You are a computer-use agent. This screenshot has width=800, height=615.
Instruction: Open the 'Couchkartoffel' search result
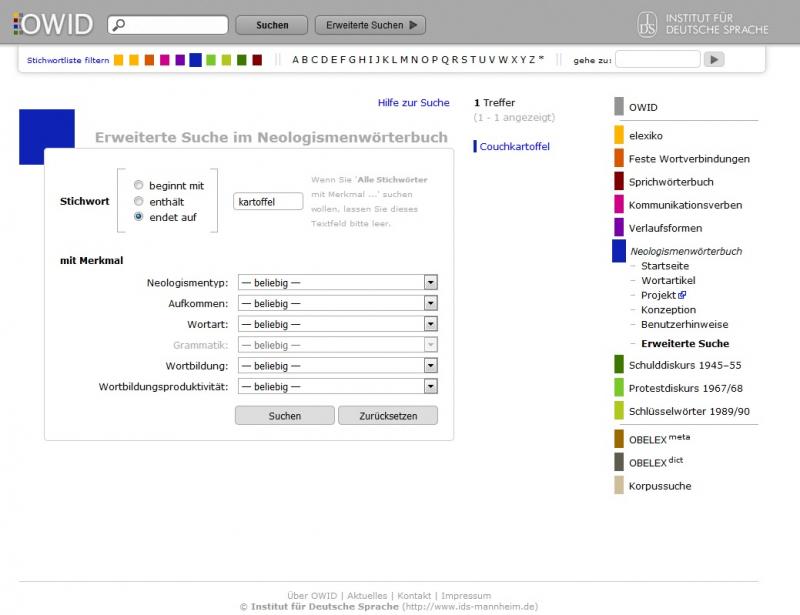514,146
